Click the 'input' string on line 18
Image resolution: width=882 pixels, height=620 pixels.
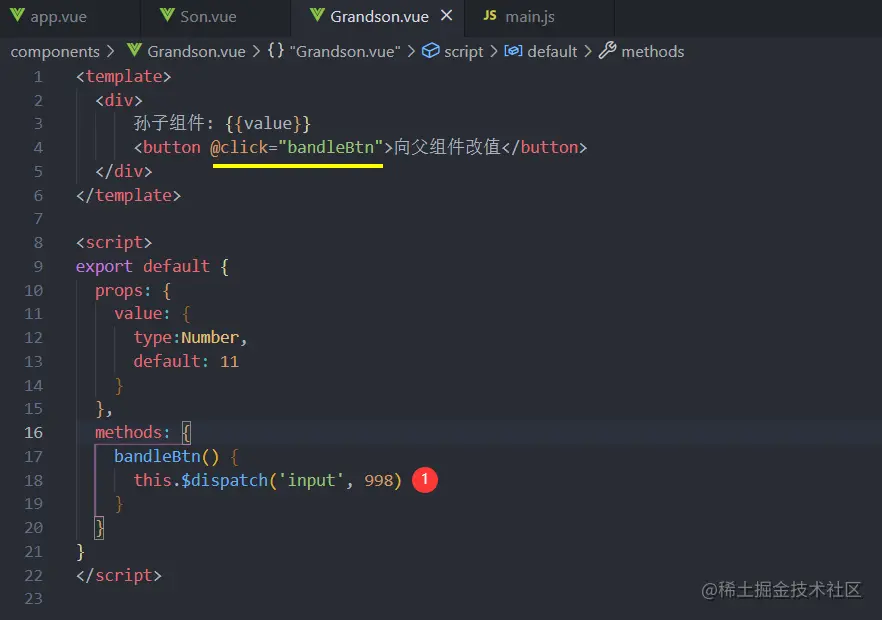(312, 480)
